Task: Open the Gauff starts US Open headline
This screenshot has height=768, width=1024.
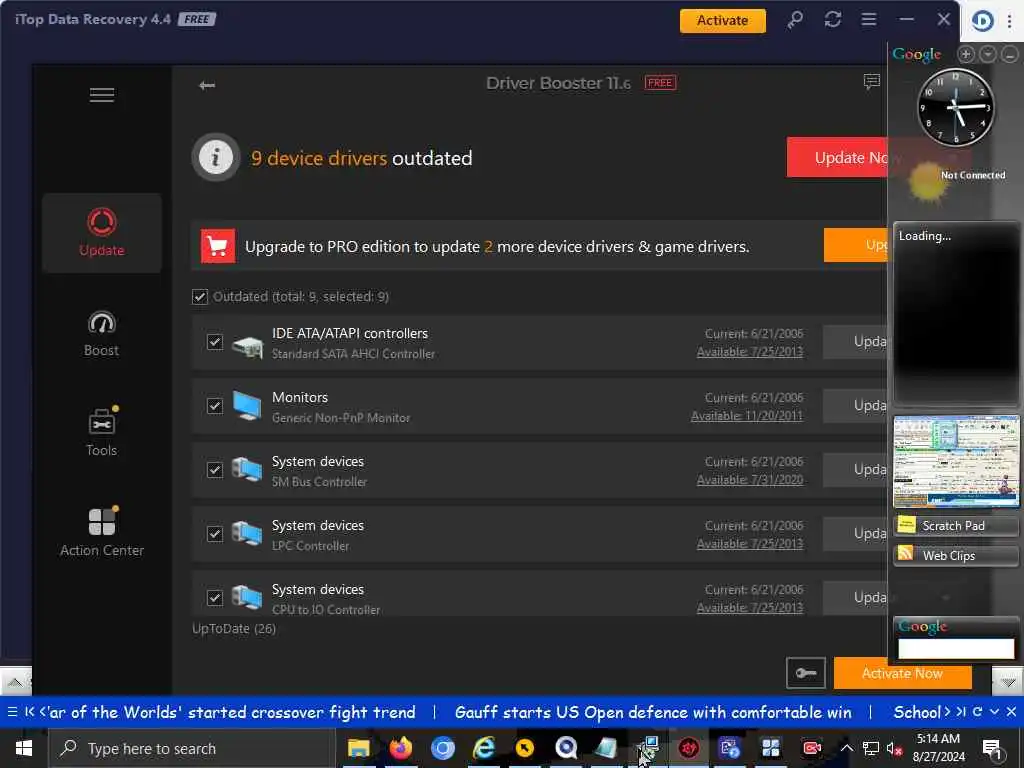Action: click(653, 712)
